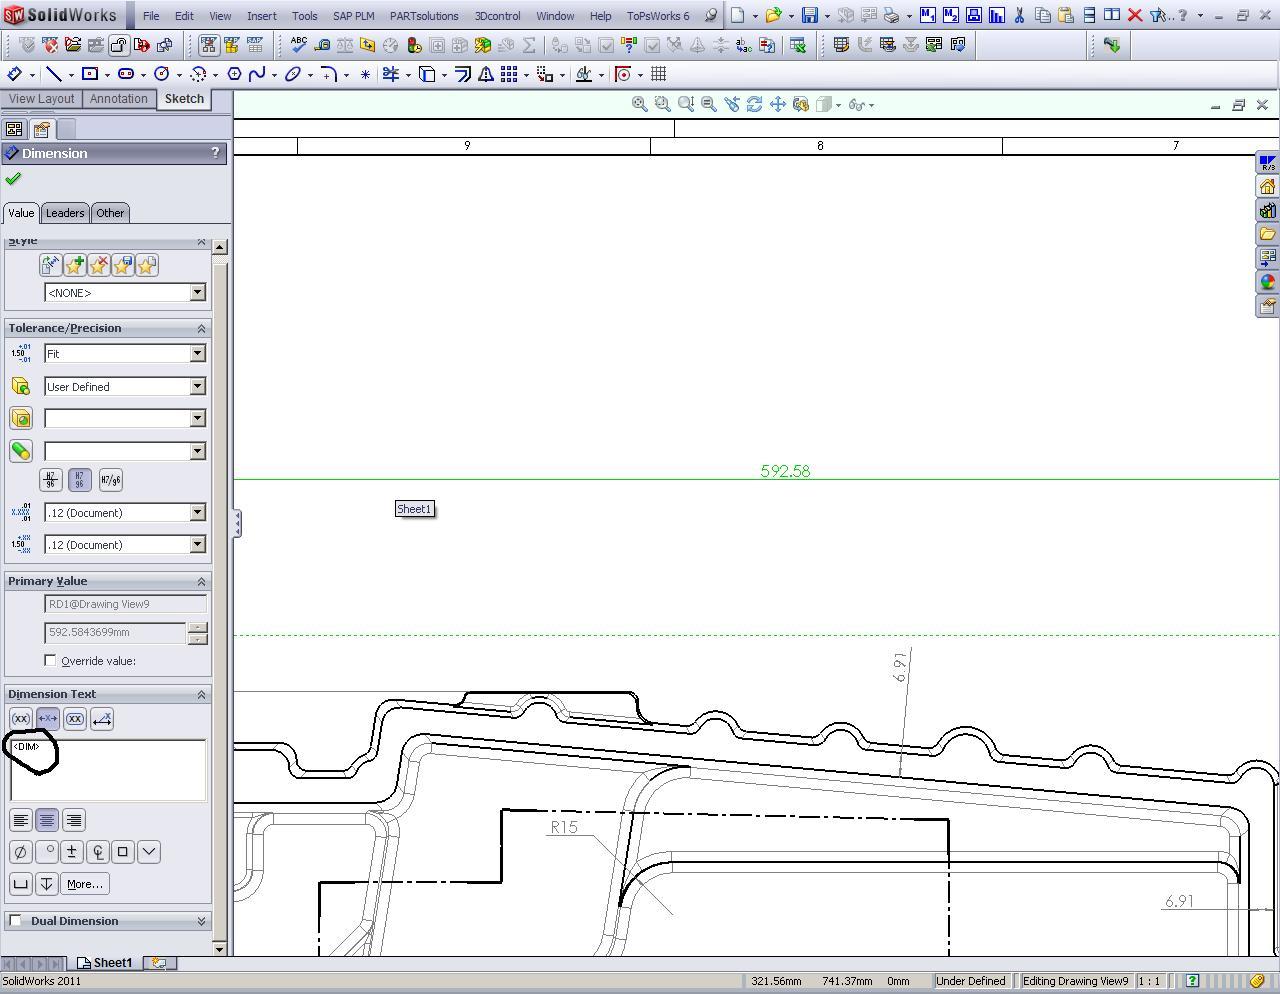
Task: Toggle Add Parentheses for dimension text
Action: pyautogui.click(x=21, y=719)
